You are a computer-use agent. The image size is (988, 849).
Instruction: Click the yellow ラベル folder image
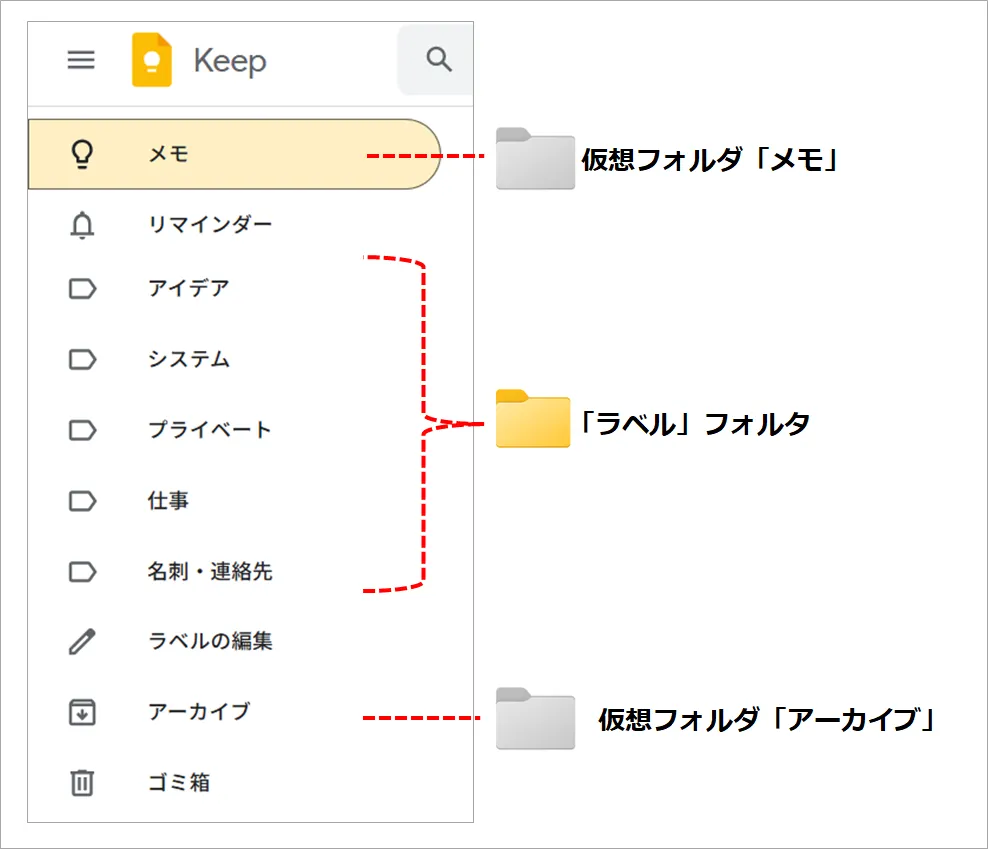(533, 419)
